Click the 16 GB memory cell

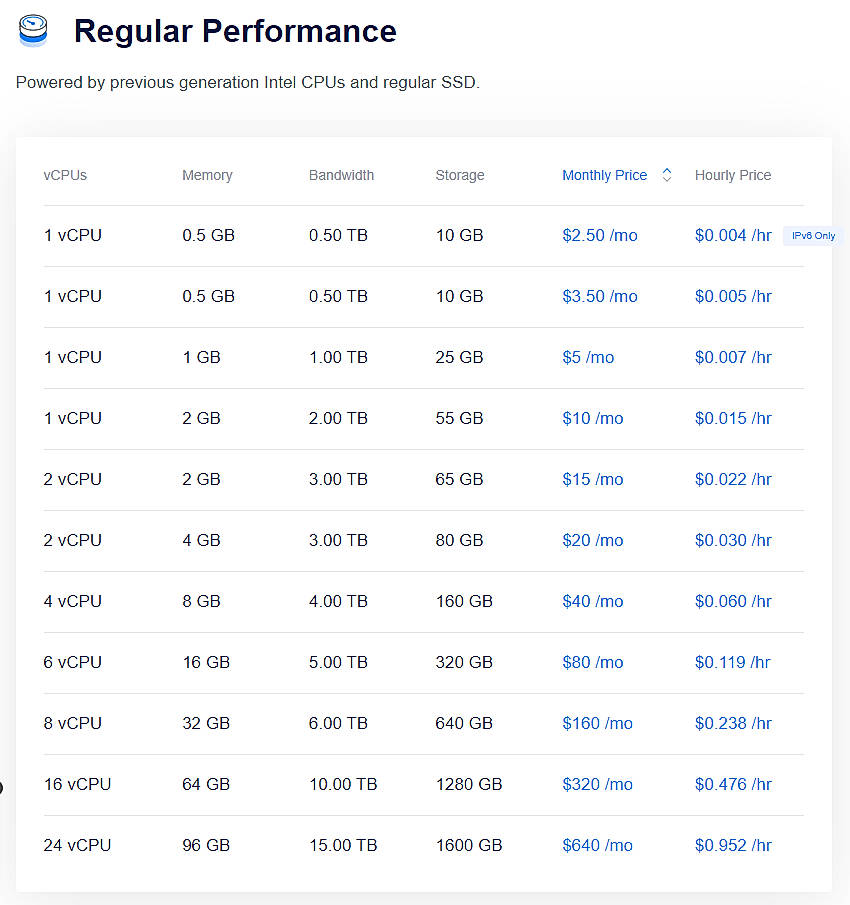[206, 662]
